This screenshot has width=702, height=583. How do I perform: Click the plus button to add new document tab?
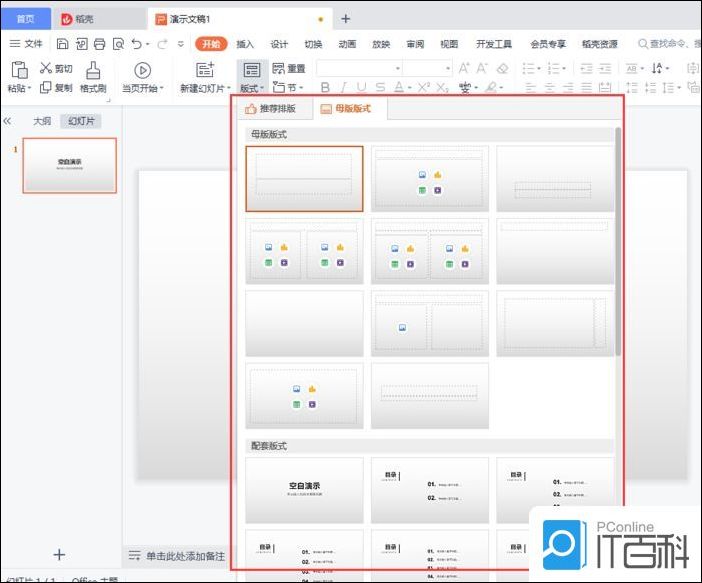tap(346, 18)
